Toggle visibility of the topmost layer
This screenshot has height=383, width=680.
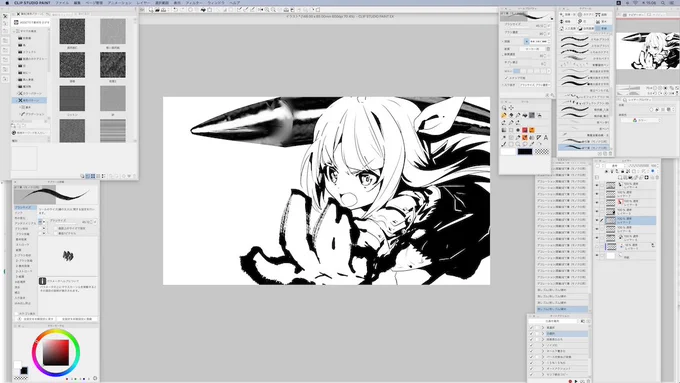point(597,185)
